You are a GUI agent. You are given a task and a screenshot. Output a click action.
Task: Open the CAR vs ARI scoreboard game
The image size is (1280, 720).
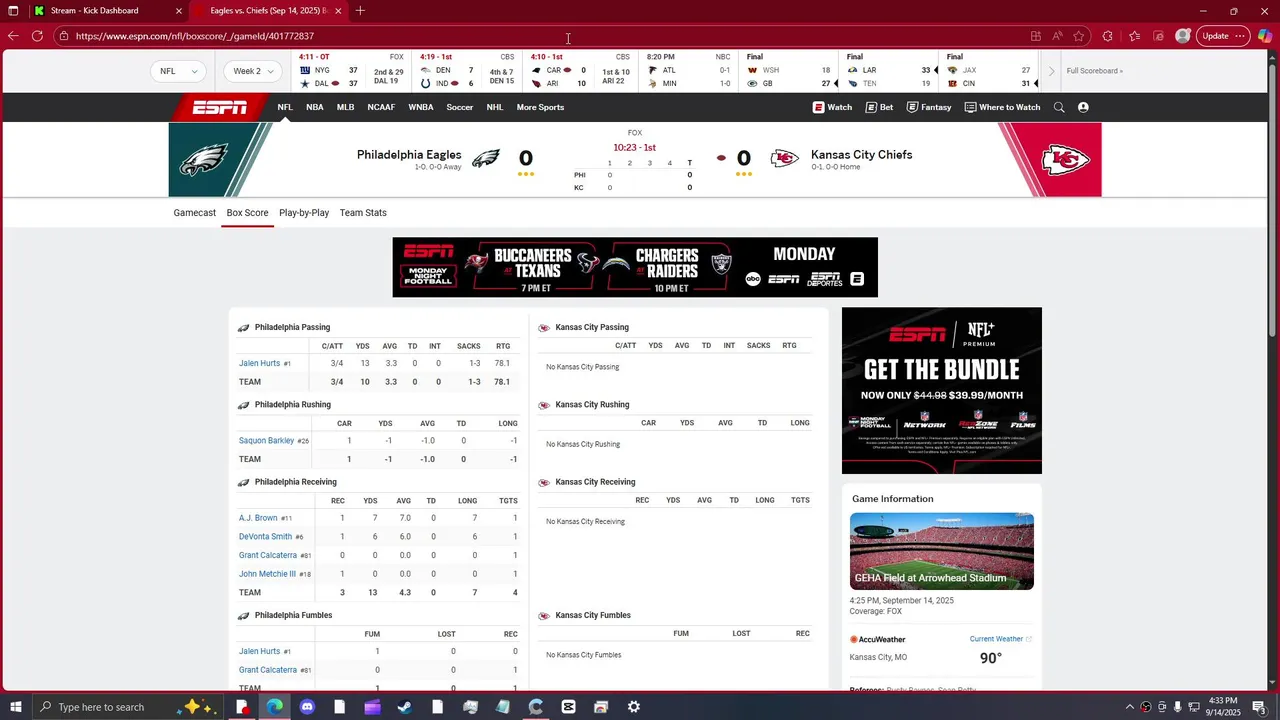[581, 71]
